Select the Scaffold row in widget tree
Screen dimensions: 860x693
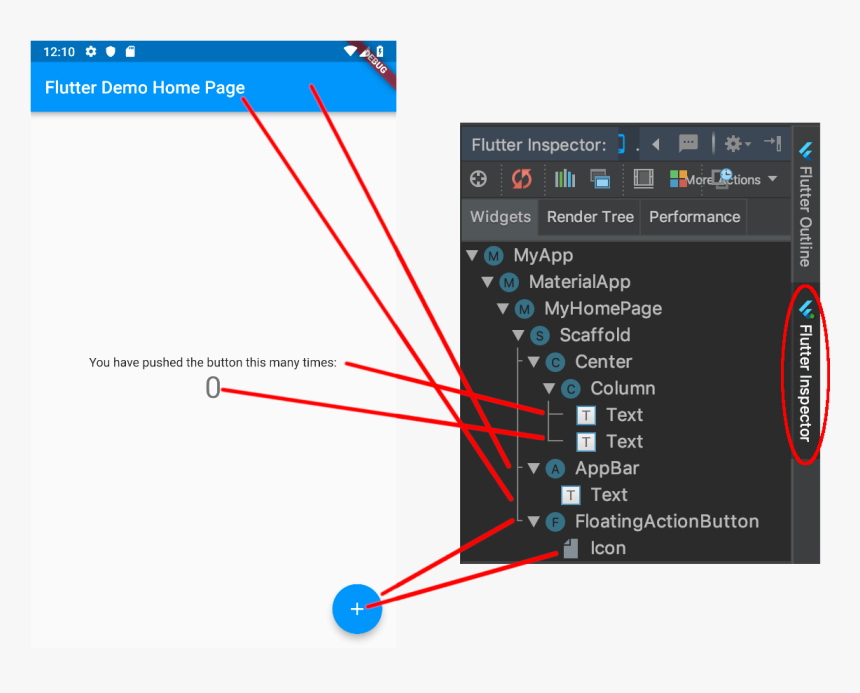(x=626, y=335)
